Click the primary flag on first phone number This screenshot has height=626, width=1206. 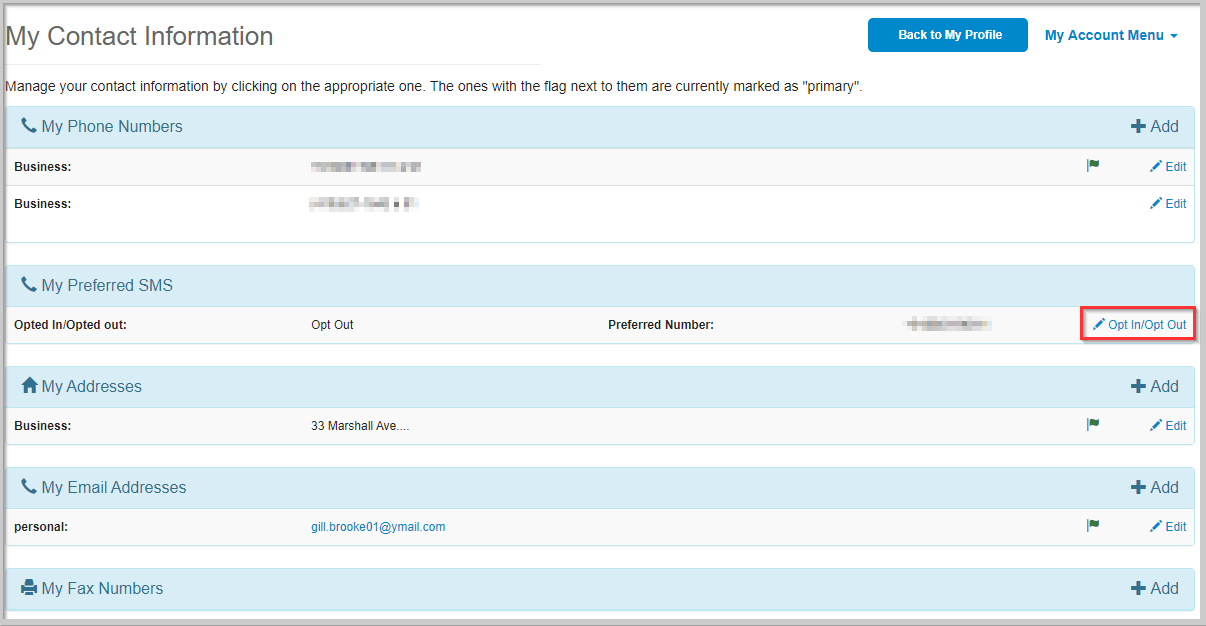coord(1093,166)
